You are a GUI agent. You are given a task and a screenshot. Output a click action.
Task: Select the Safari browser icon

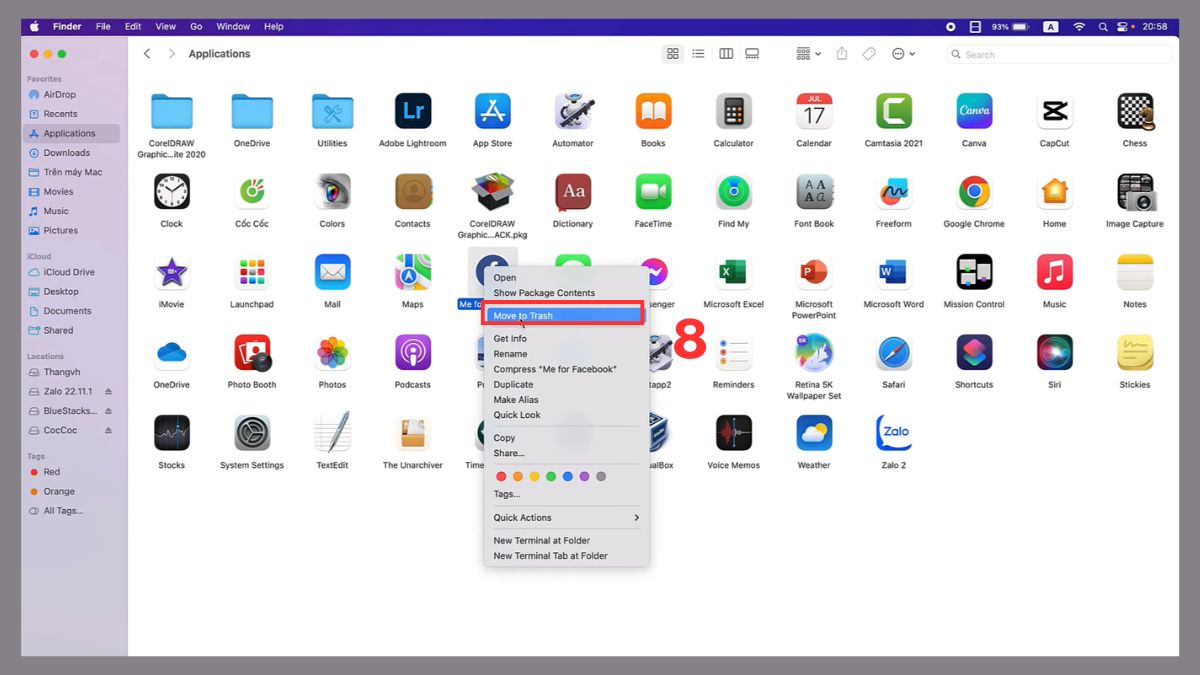click(x=894, y=352)
